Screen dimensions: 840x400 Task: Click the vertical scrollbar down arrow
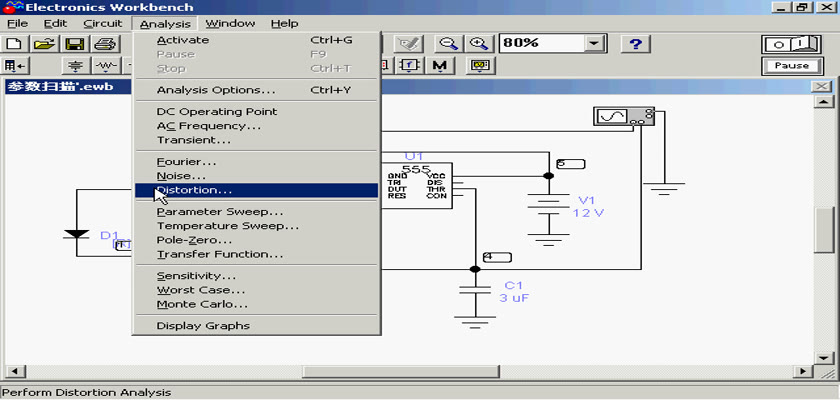tap(823, 358)
